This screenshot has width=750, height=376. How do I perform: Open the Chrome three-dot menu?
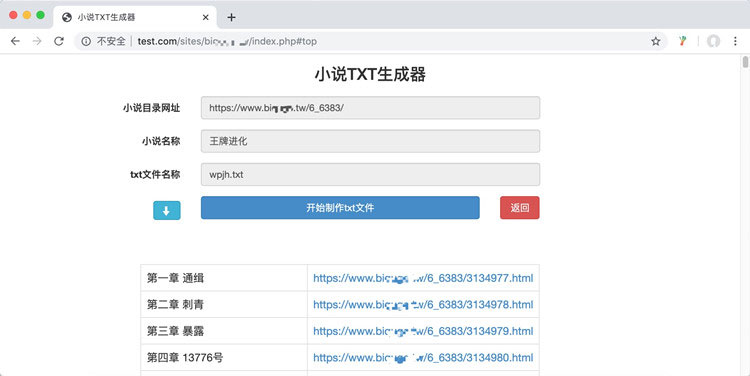(x=735, y=42)
